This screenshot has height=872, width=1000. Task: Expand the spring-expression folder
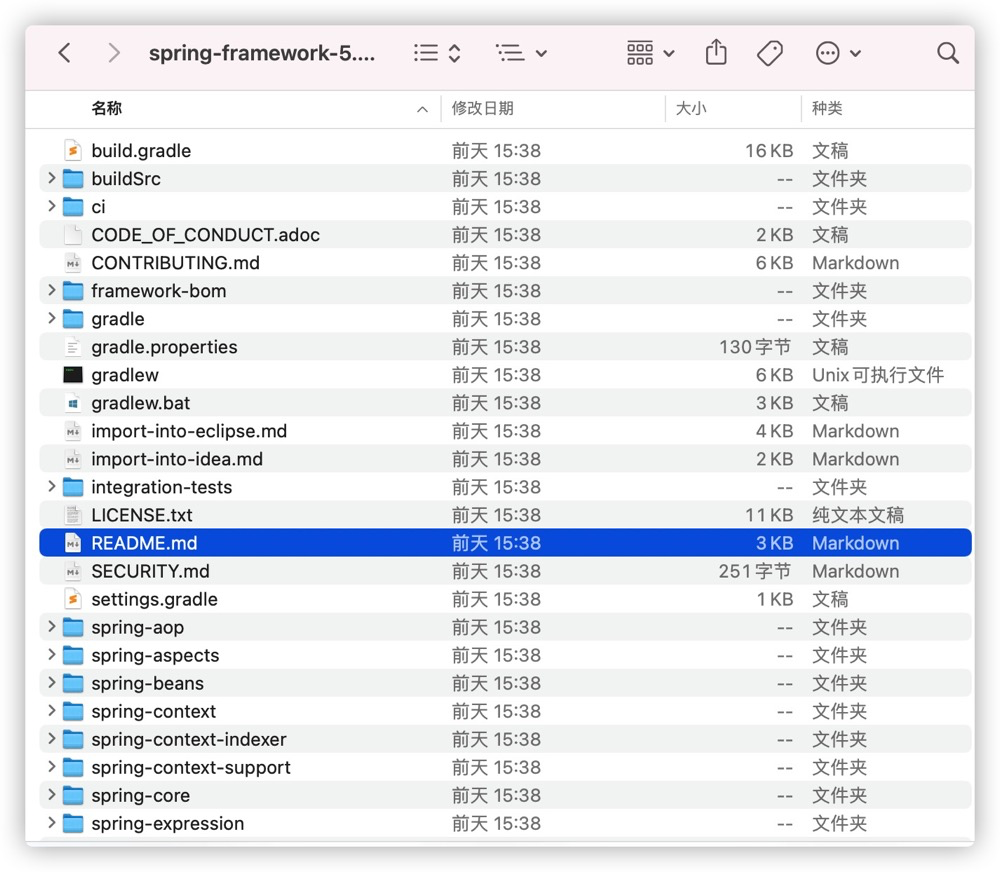[x=52, y=824]
